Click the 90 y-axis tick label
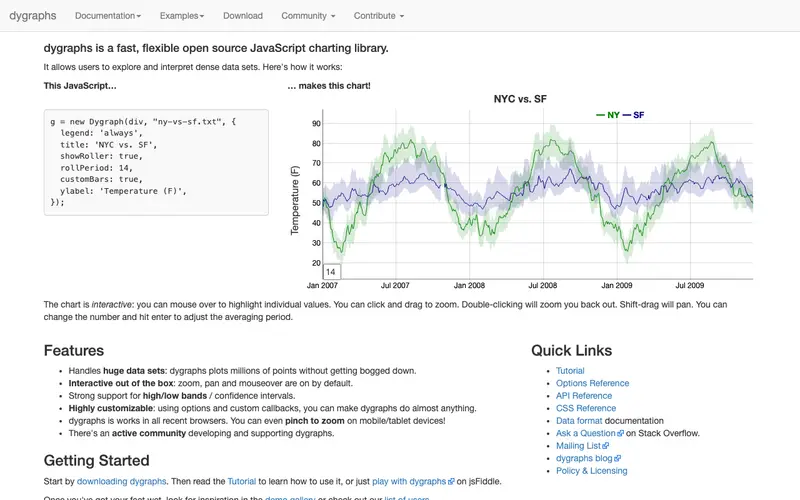The width and height of the screenshot is (800, 500). 316,123
